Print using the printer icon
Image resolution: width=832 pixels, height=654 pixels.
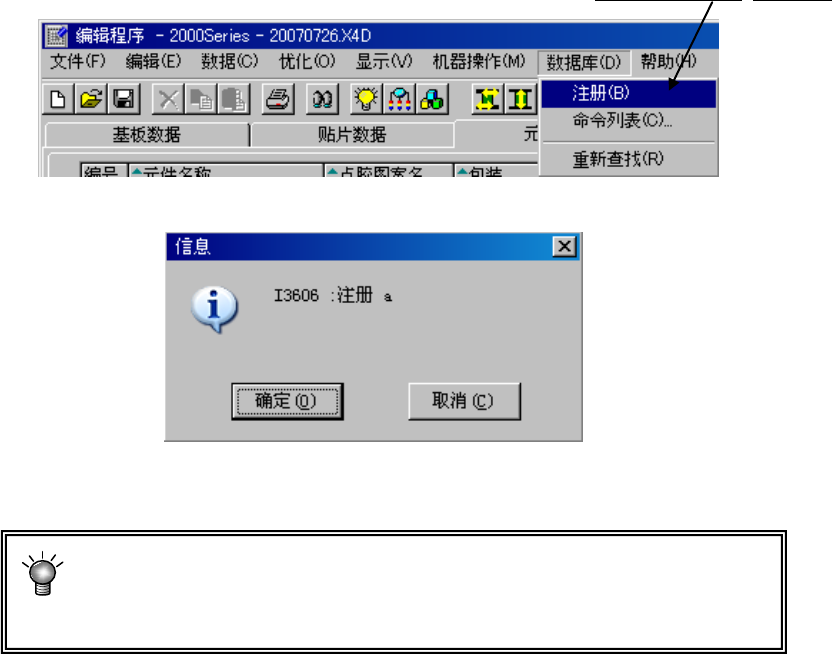pyautogui.click(x=278, y=99)
